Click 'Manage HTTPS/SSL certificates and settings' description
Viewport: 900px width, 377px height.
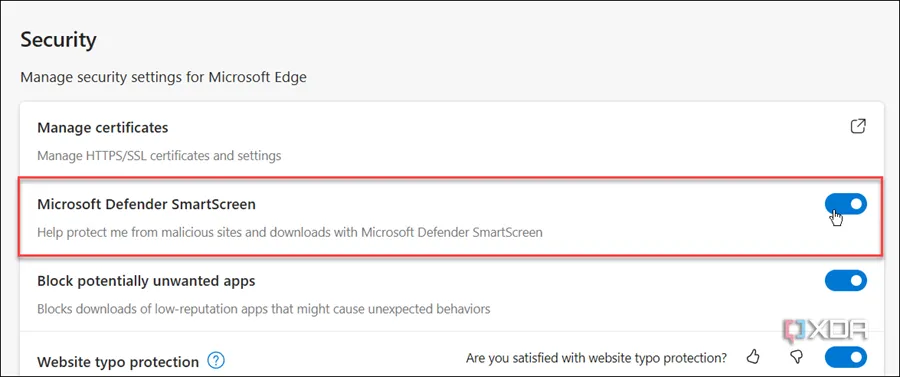[159, 156]
